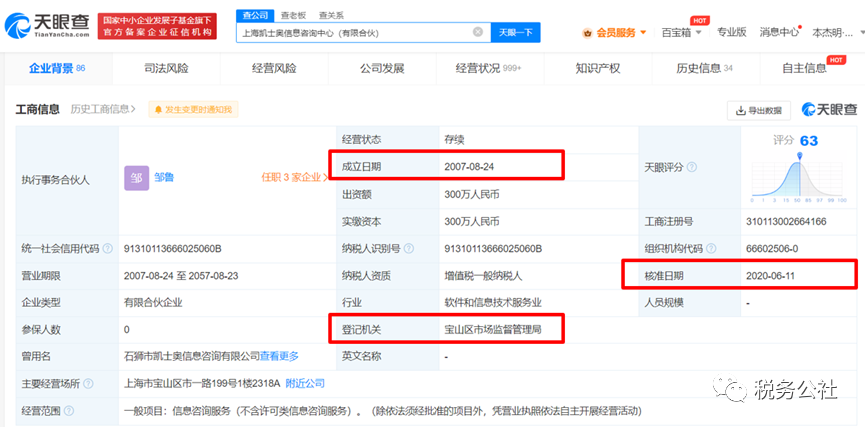Click the 经营状态 value 存续
Screen dimensions: 865x427
[x=454, y=140]
